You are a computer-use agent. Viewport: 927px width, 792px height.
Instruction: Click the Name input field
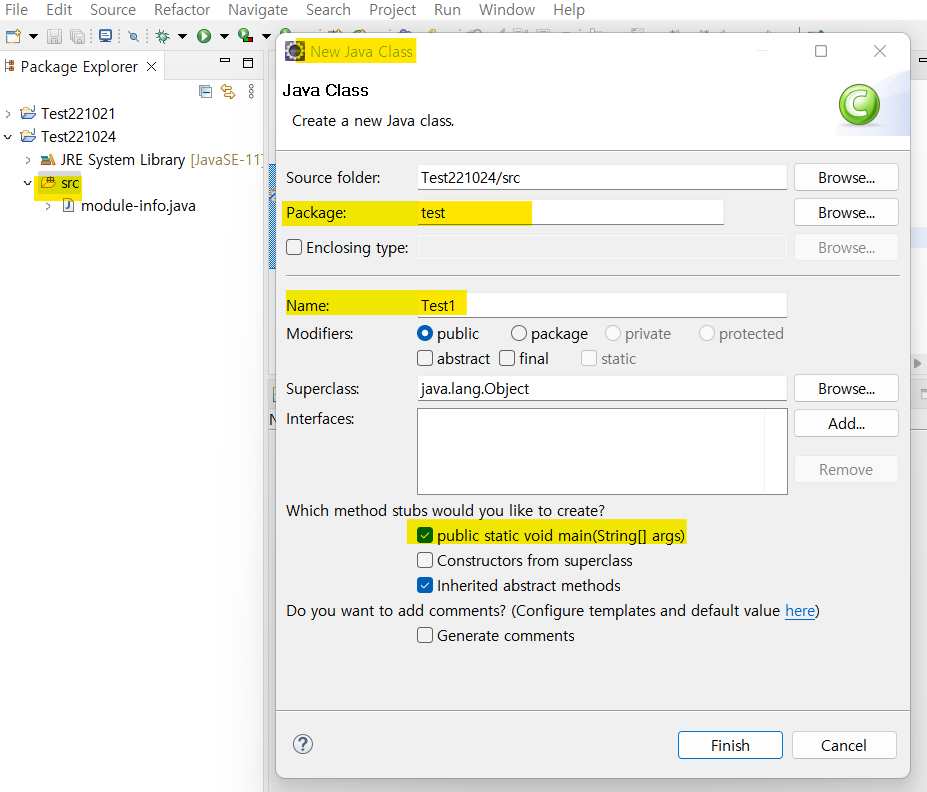602,306
